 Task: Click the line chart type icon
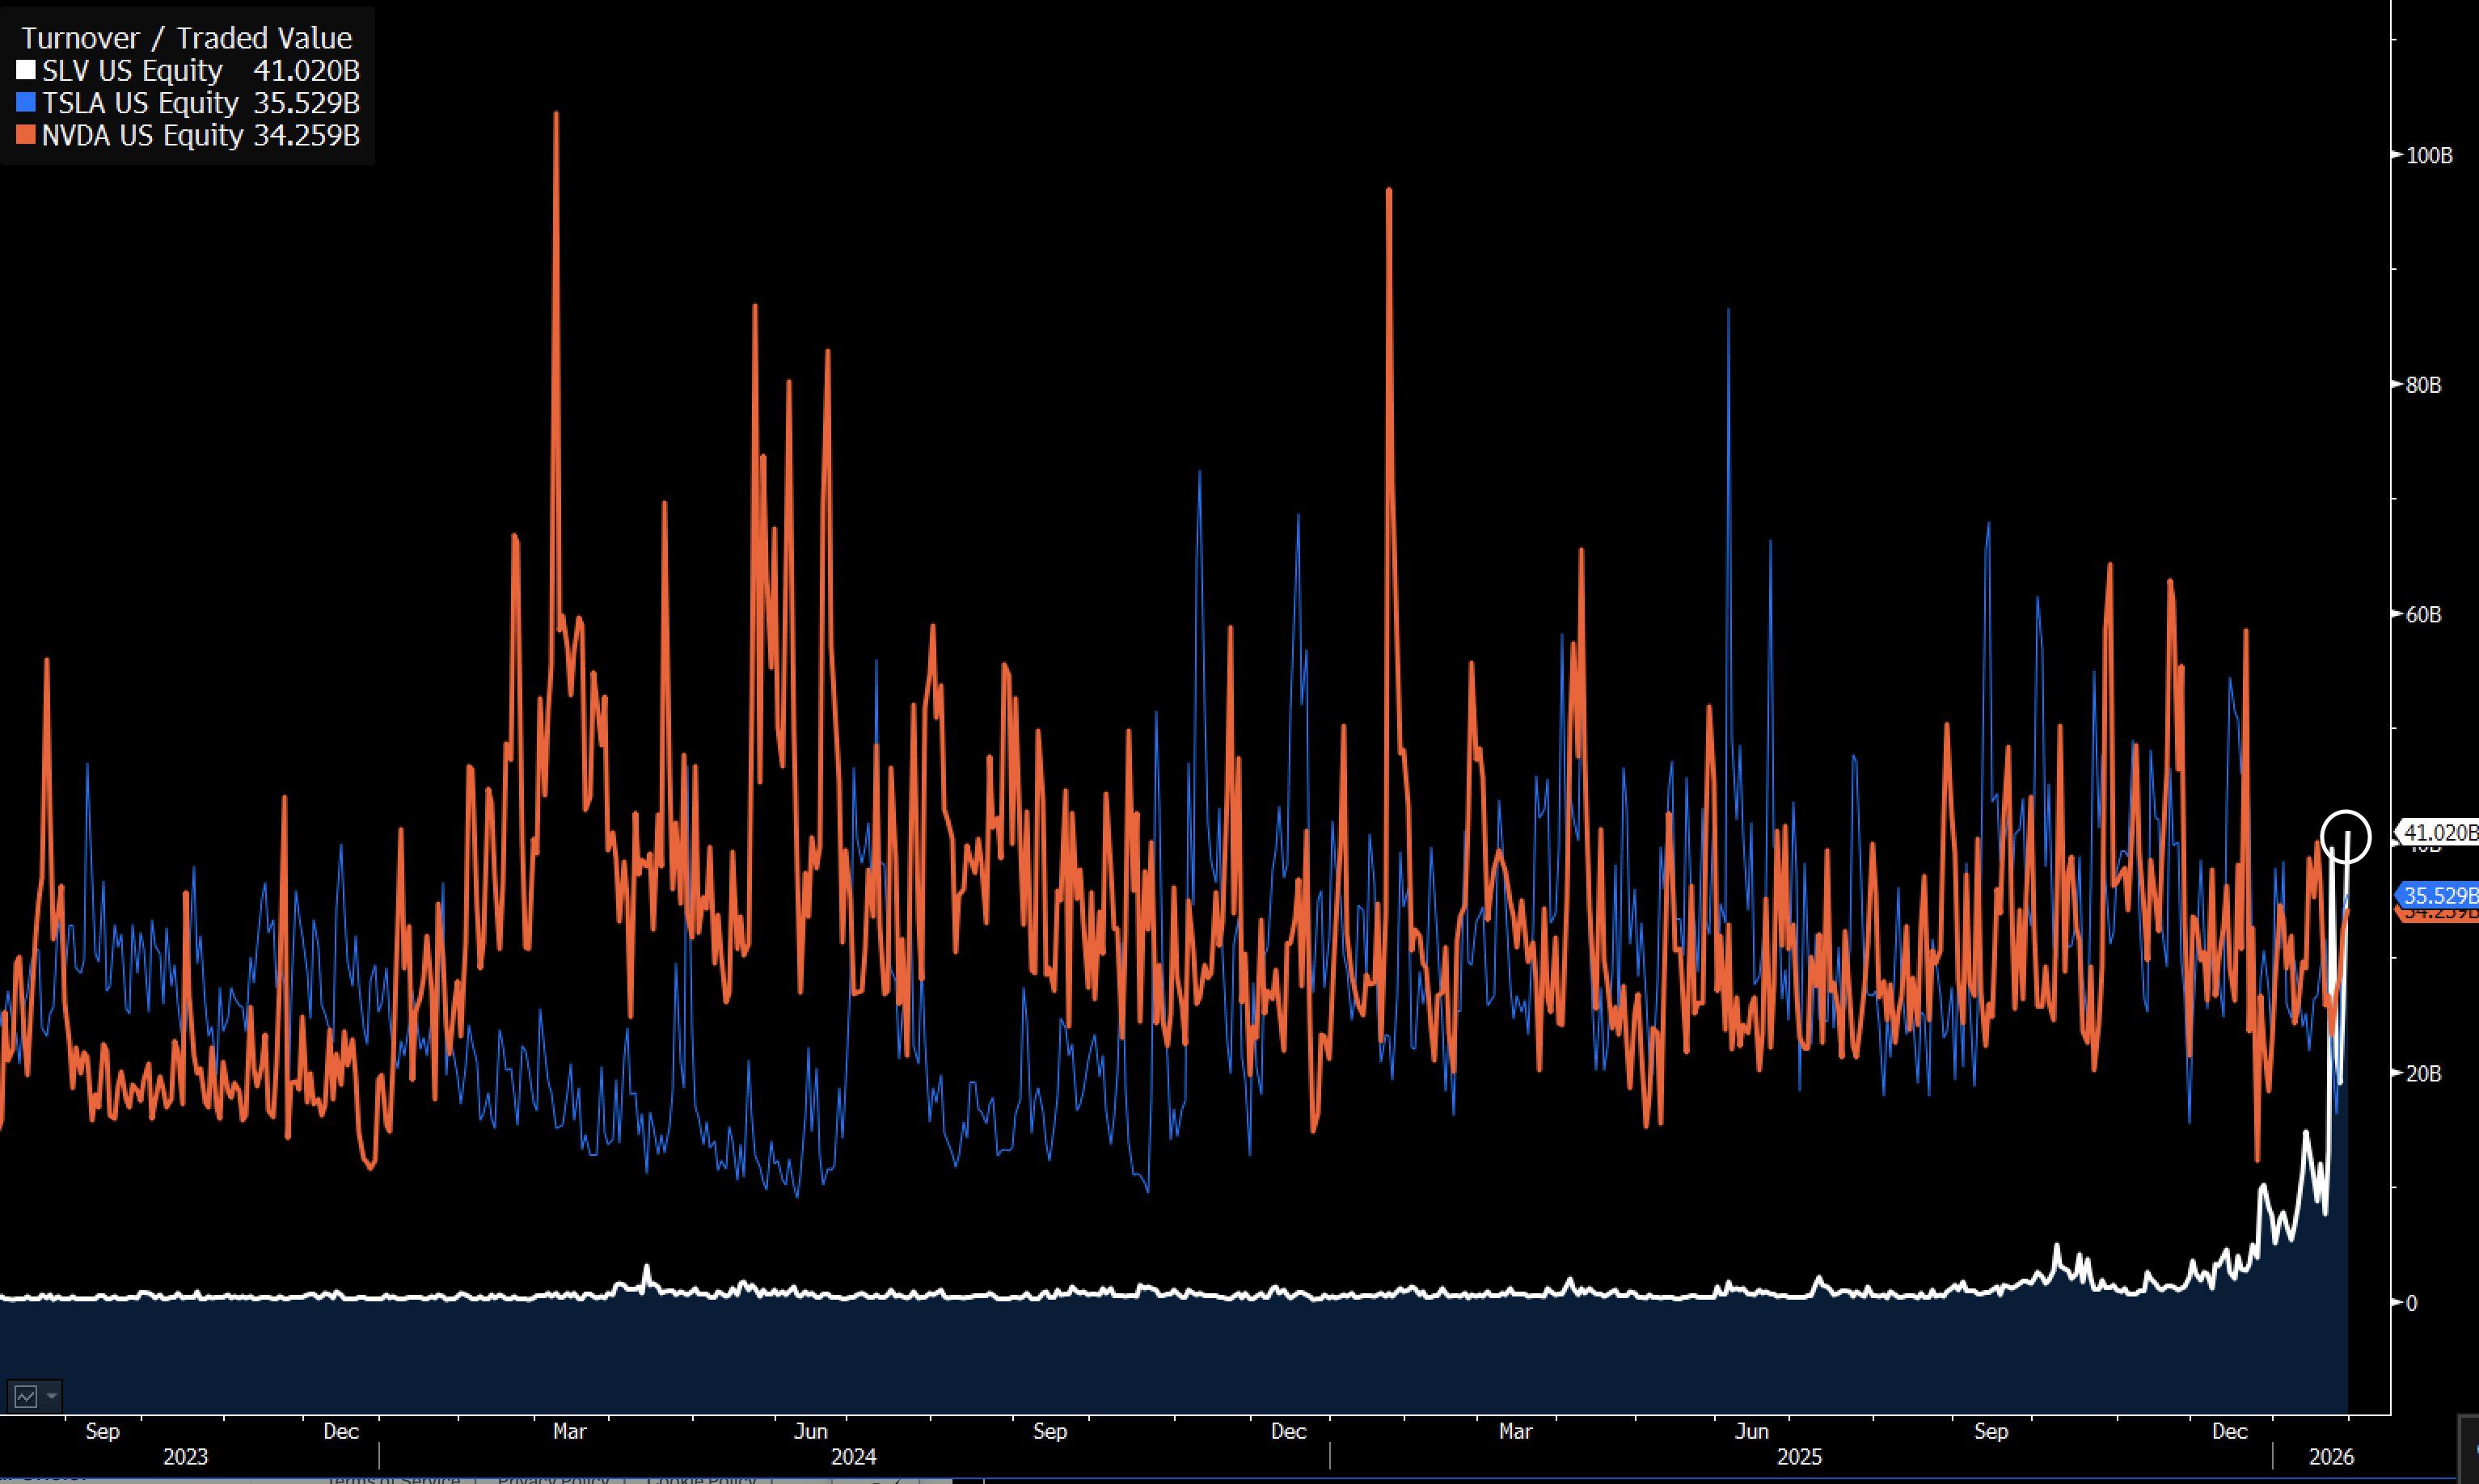(25, 1396)
